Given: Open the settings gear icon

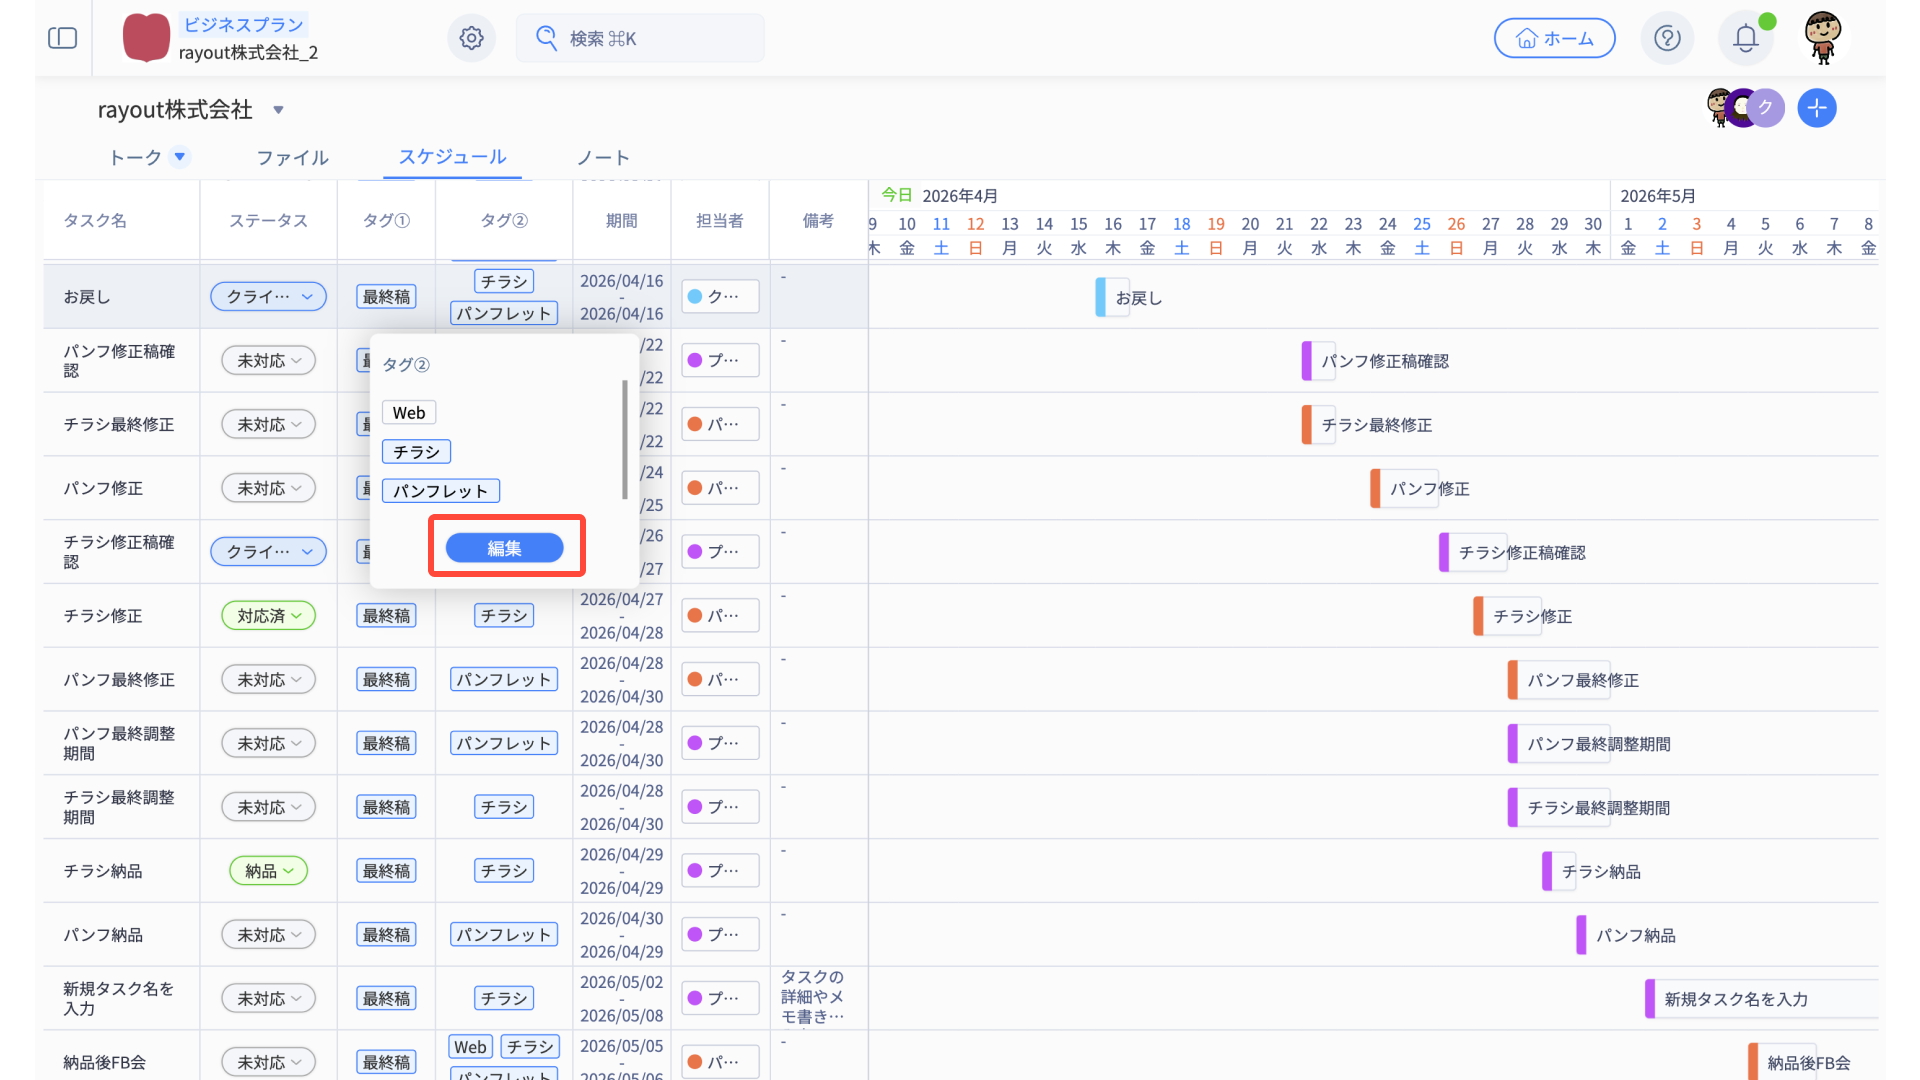Looking at the screenshot, I should [471, 38].
